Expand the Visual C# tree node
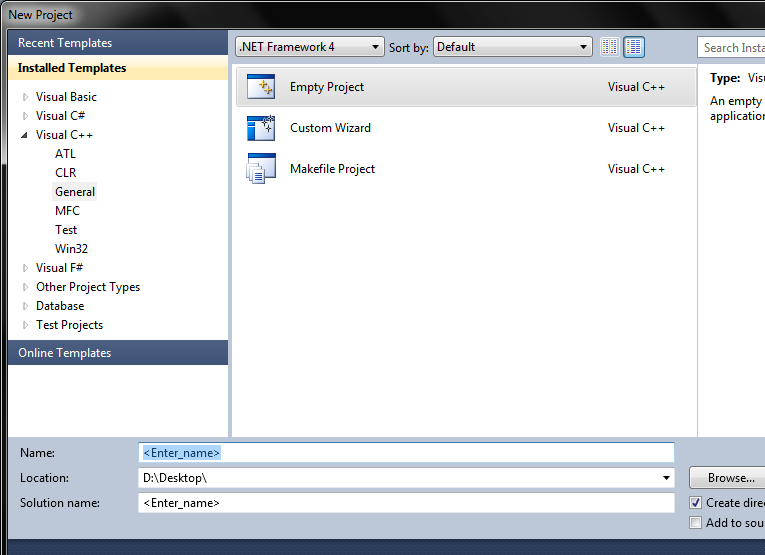Screen dimensions: 765x555 25,116
